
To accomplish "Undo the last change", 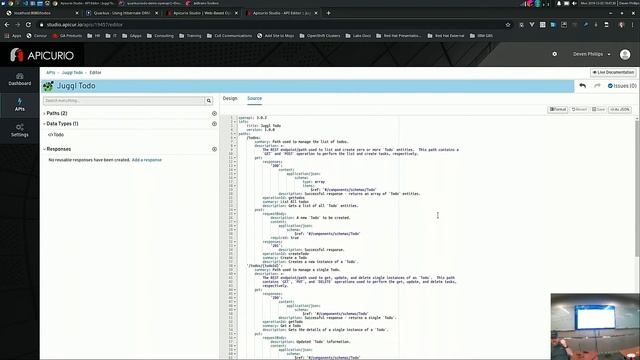I will 582,86.
